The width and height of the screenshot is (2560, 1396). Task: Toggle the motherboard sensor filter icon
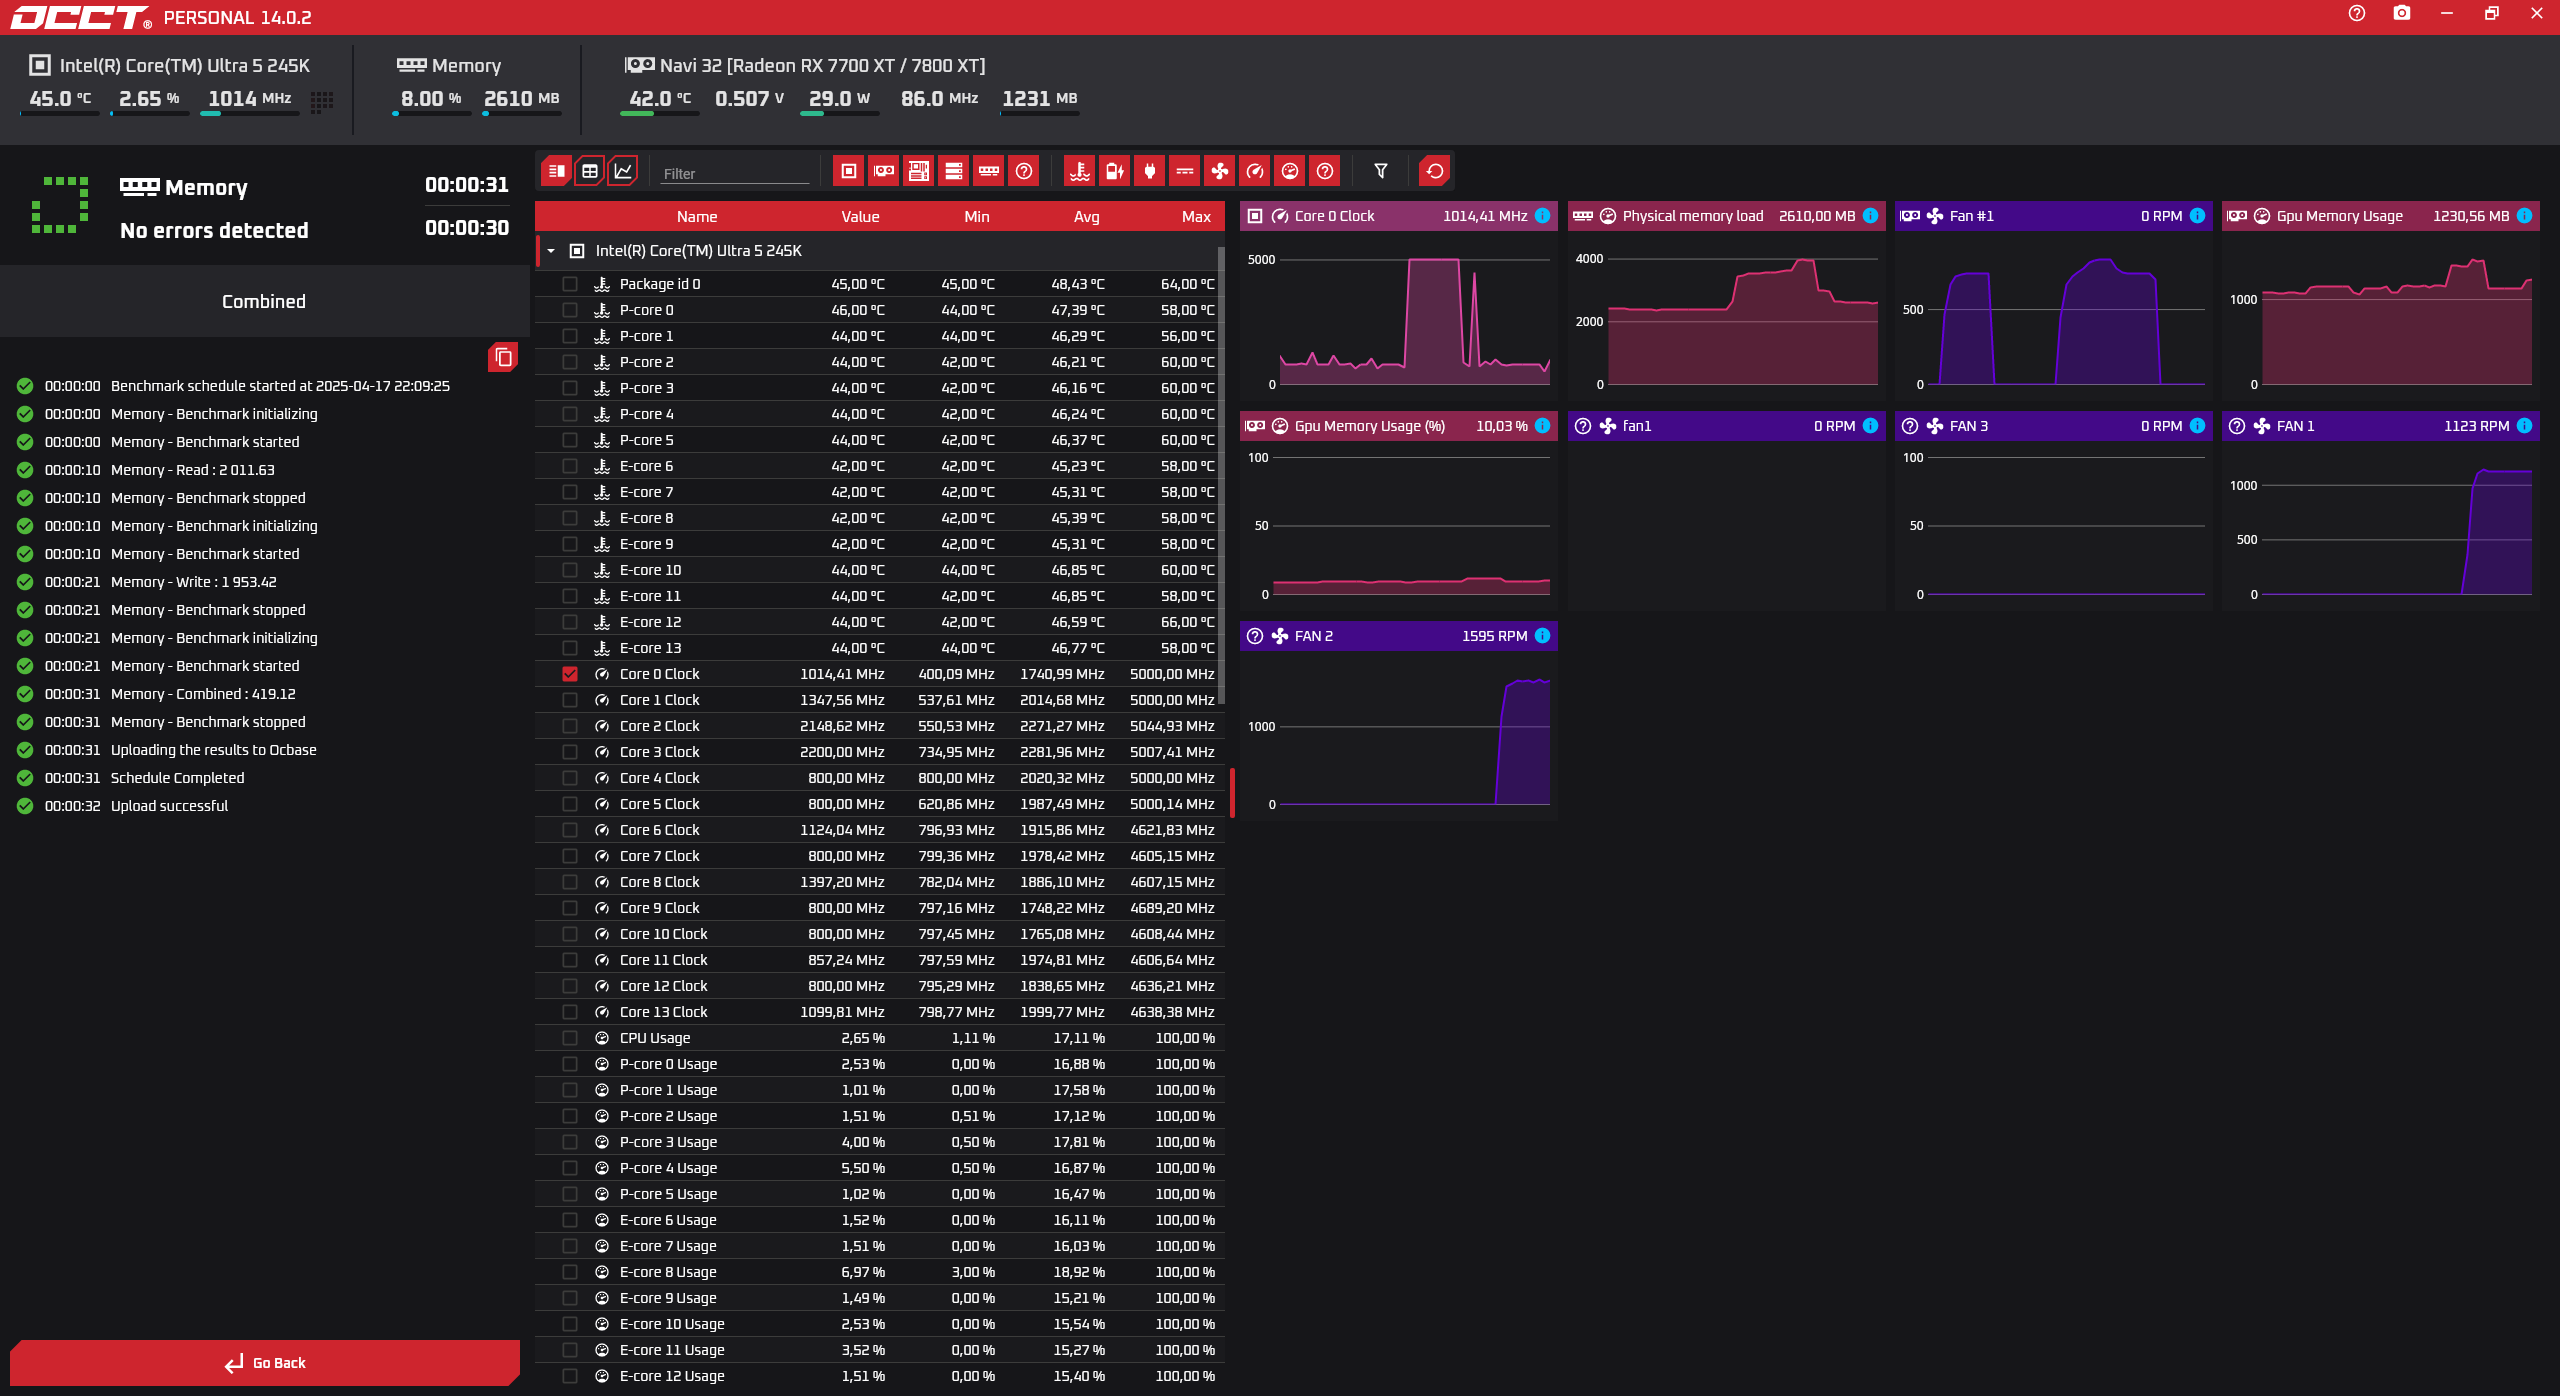click(919, 171)
